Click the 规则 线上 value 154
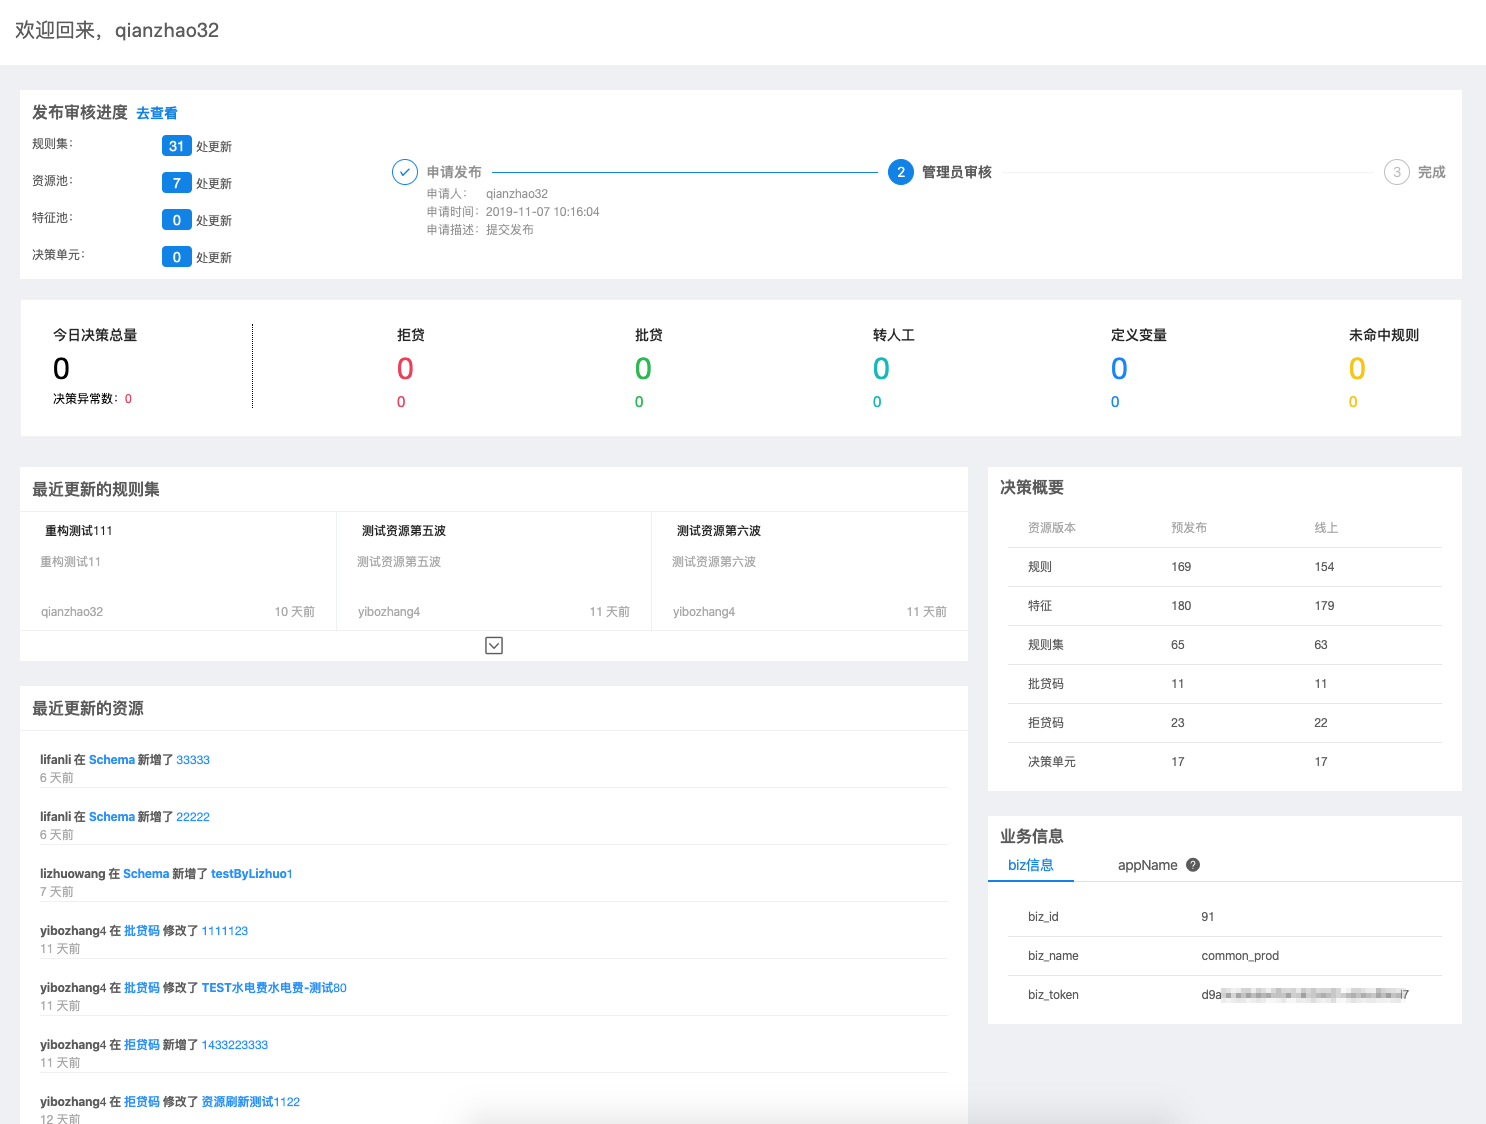The image size is (1486, 1124). 1324,567
